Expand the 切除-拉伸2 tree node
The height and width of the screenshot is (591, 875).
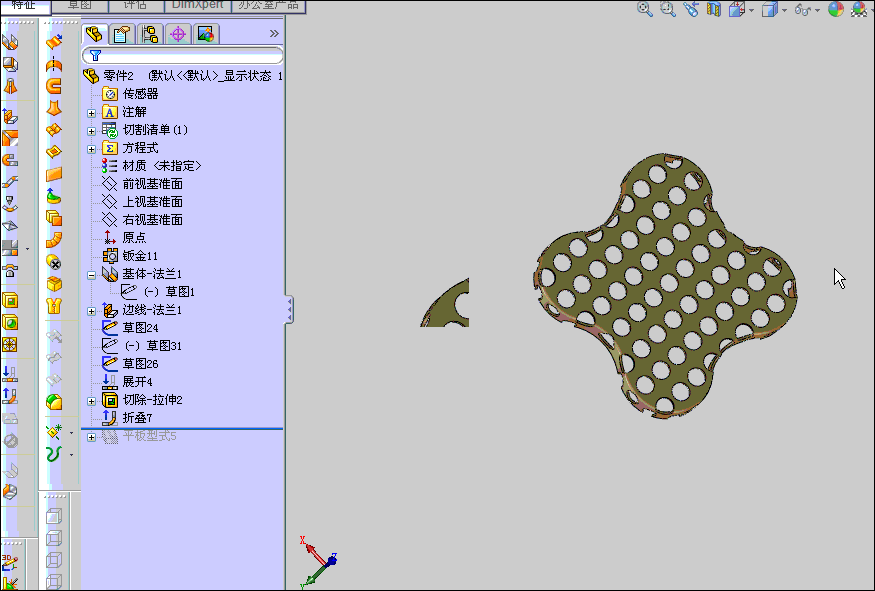(x=92, y=401)
